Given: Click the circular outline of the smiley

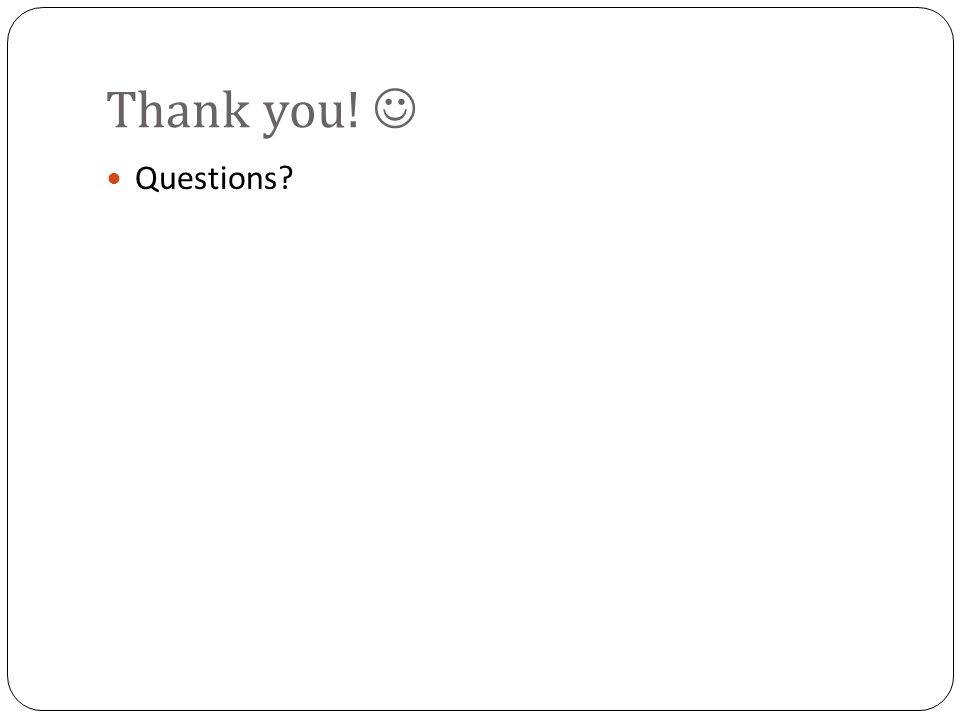Looking at the screenshot, I should click(375, 108).
